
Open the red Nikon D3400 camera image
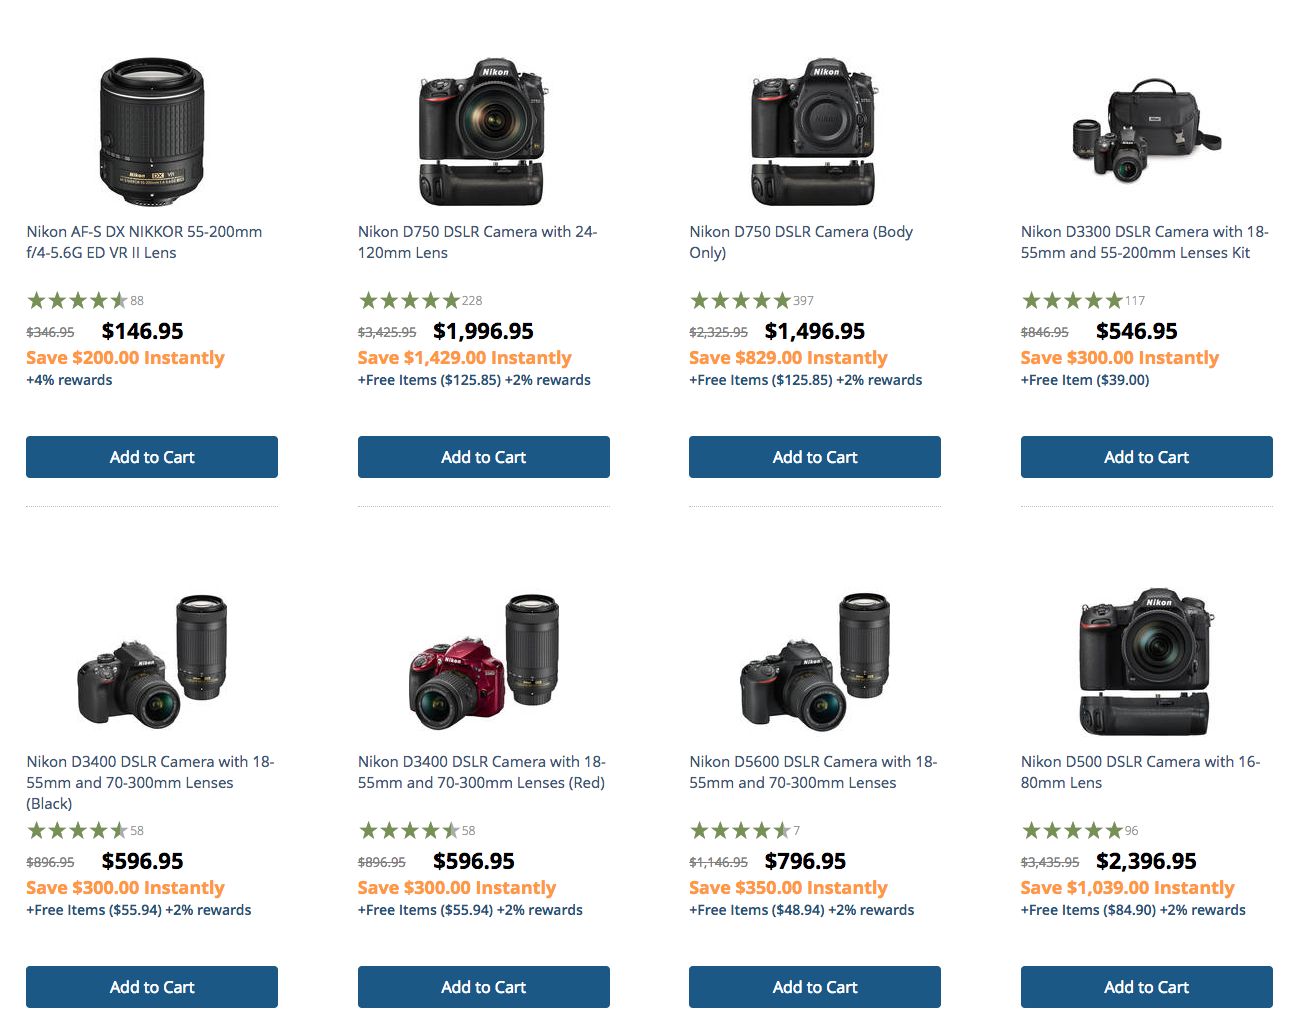[x=483, y=661]
